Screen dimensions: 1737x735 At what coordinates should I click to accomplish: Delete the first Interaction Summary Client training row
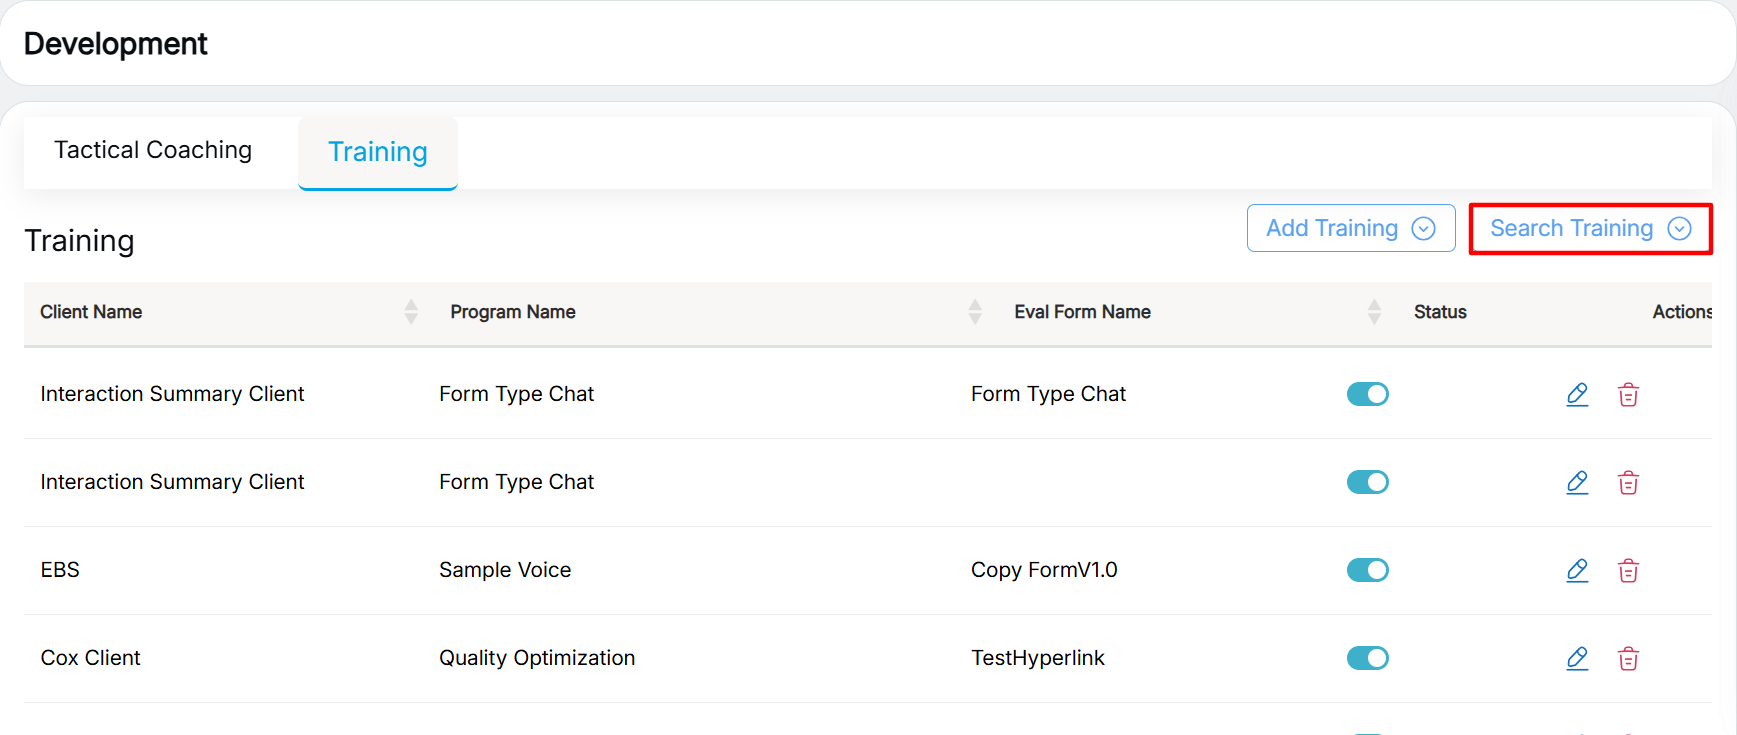(x=1628, y=394)
